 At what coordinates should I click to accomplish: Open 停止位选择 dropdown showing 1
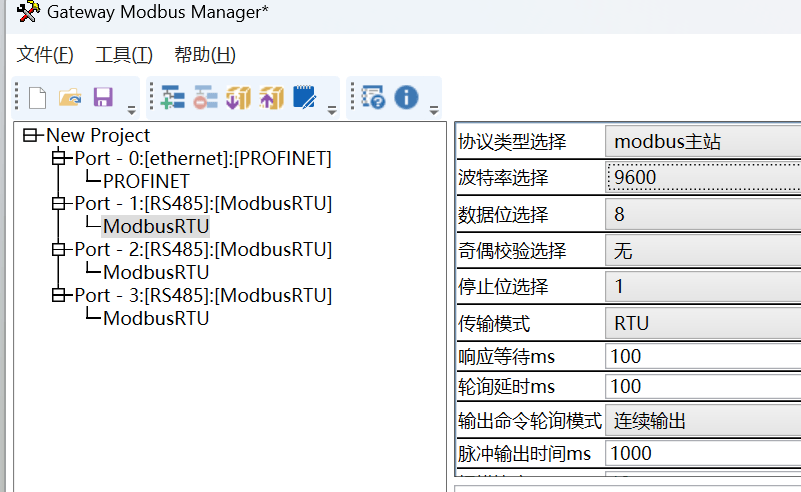click(x=703, y=287)
